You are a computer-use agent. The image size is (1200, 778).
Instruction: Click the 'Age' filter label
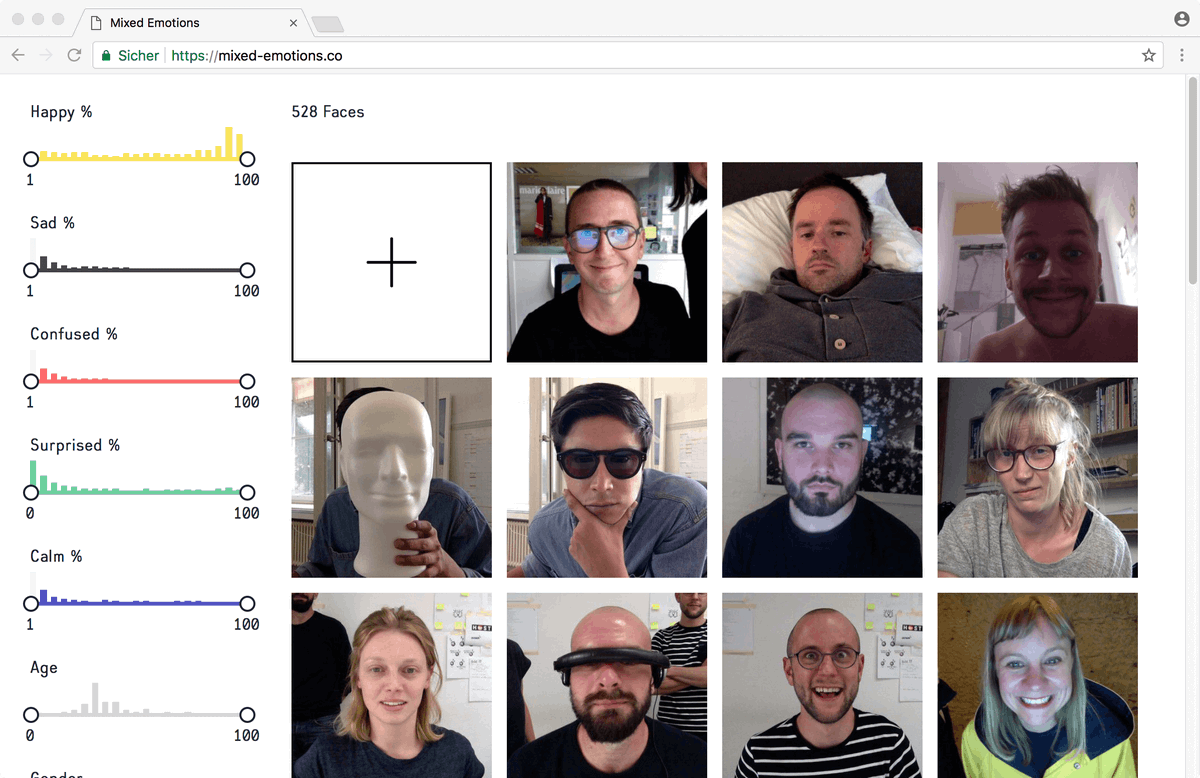(44, 668)
